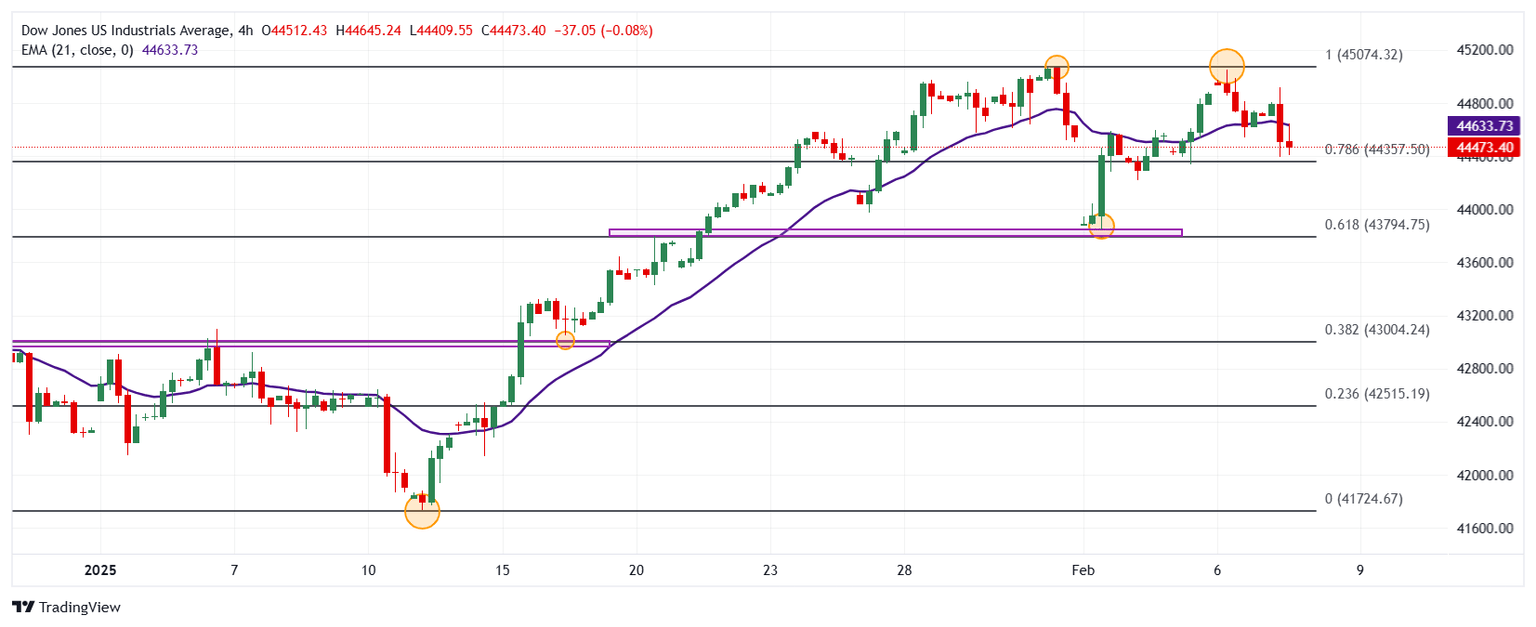Click the orange circle at the 41724.67 low

tap(422, 512)
